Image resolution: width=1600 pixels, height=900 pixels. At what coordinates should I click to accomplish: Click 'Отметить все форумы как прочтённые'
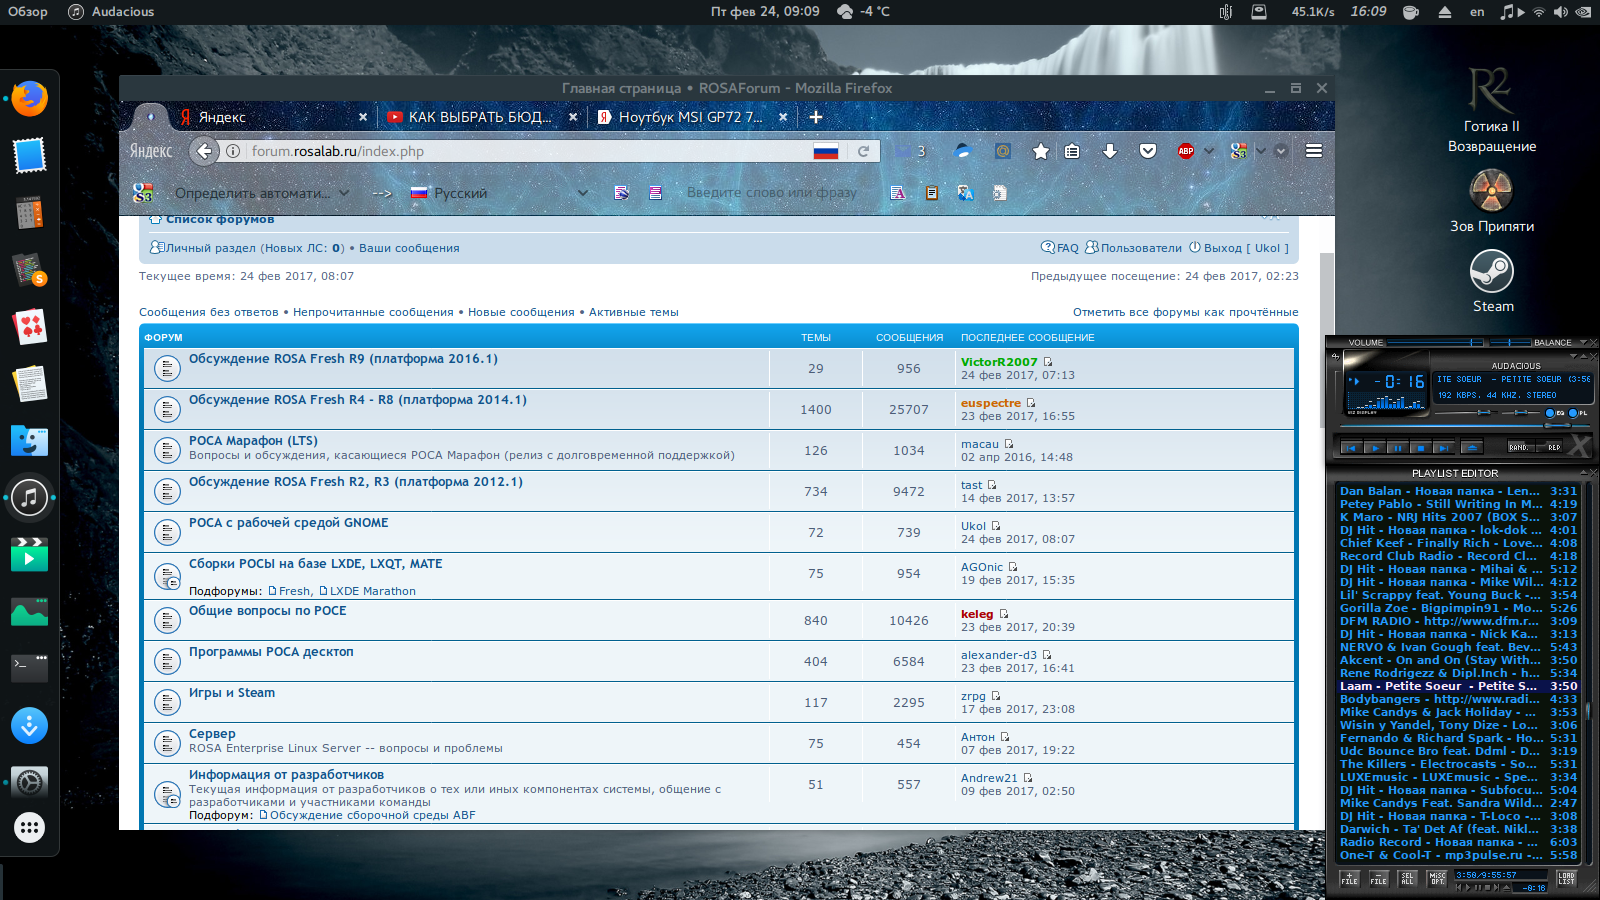1186,312
